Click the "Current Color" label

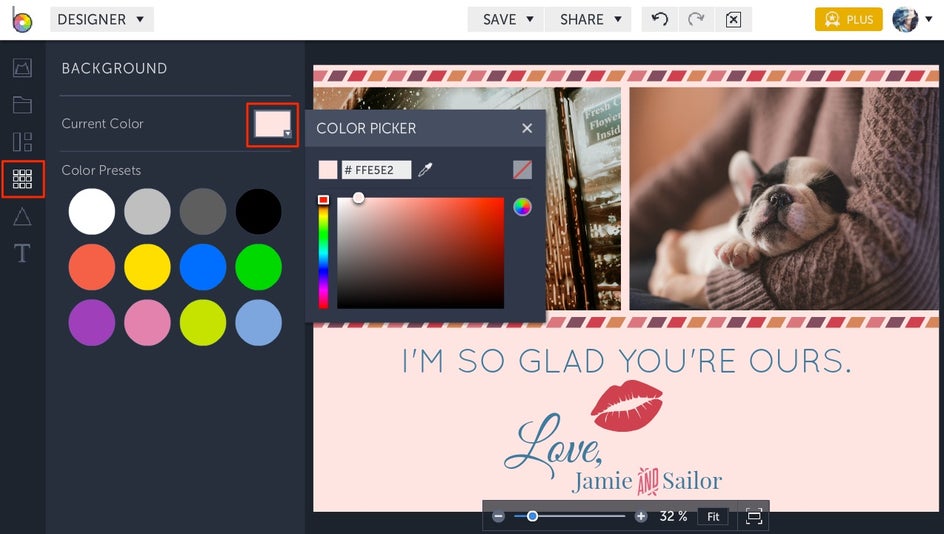click(102, 123)
